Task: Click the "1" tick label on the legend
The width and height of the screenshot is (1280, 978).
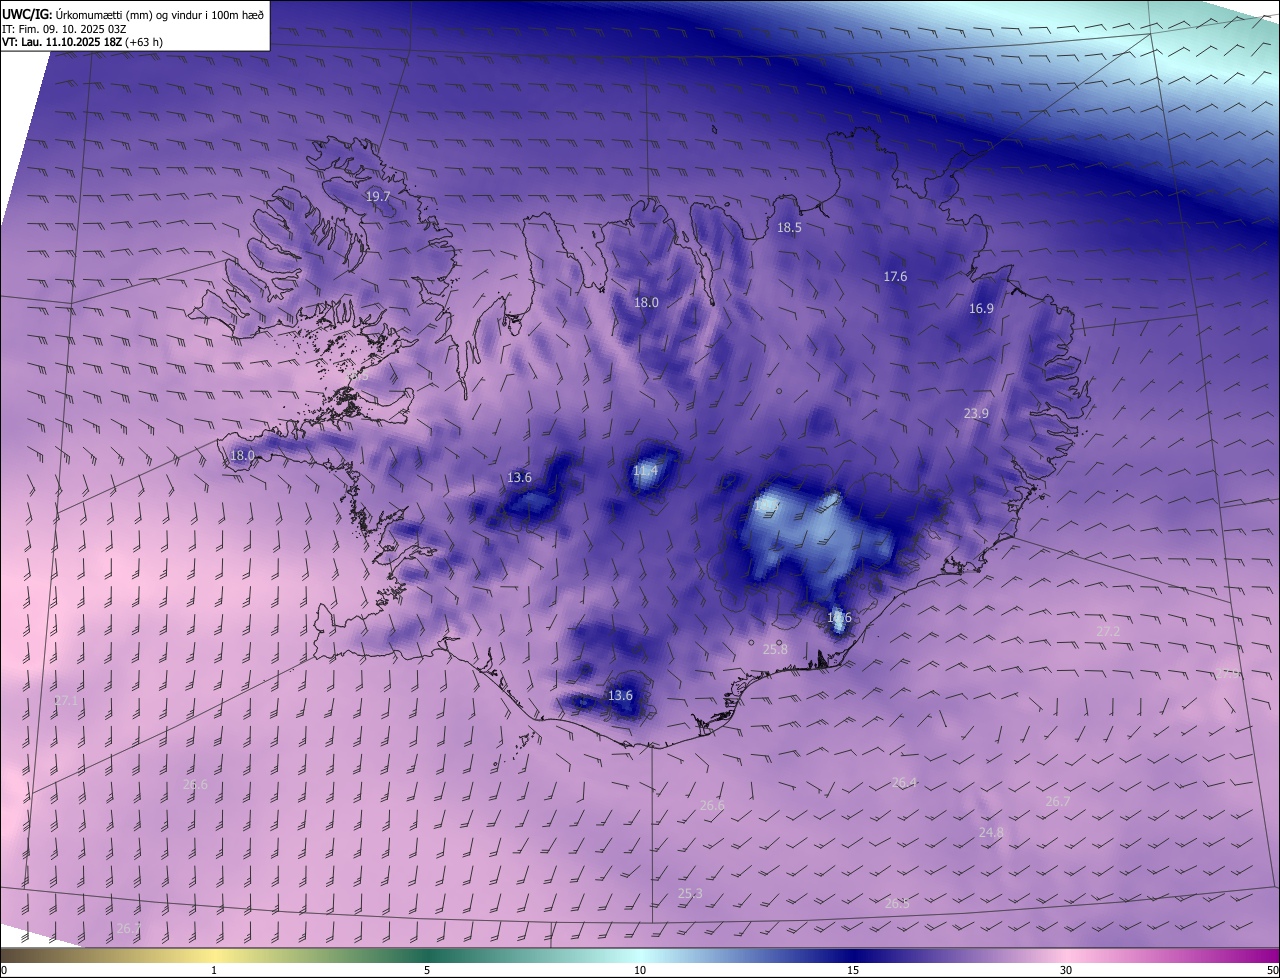Action: [x=214, y=970]
